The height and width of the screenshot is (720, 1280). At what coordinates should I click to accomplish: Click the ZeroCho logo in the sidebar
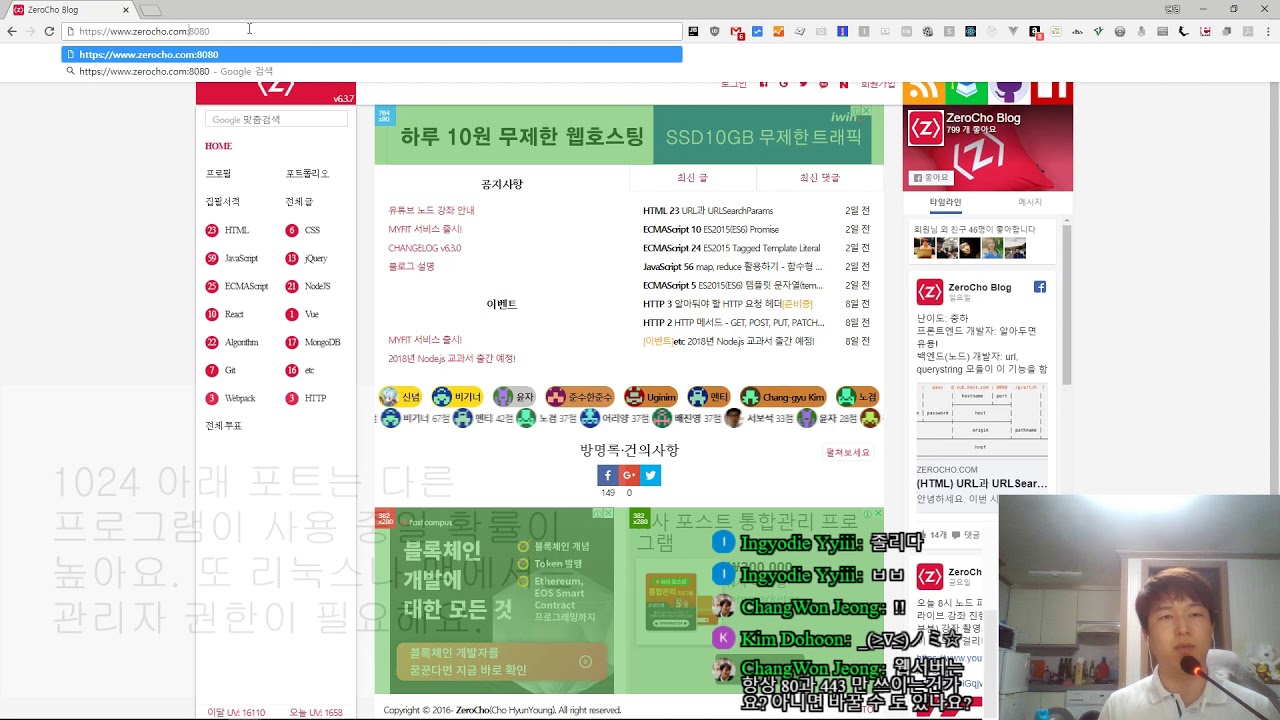276,88
